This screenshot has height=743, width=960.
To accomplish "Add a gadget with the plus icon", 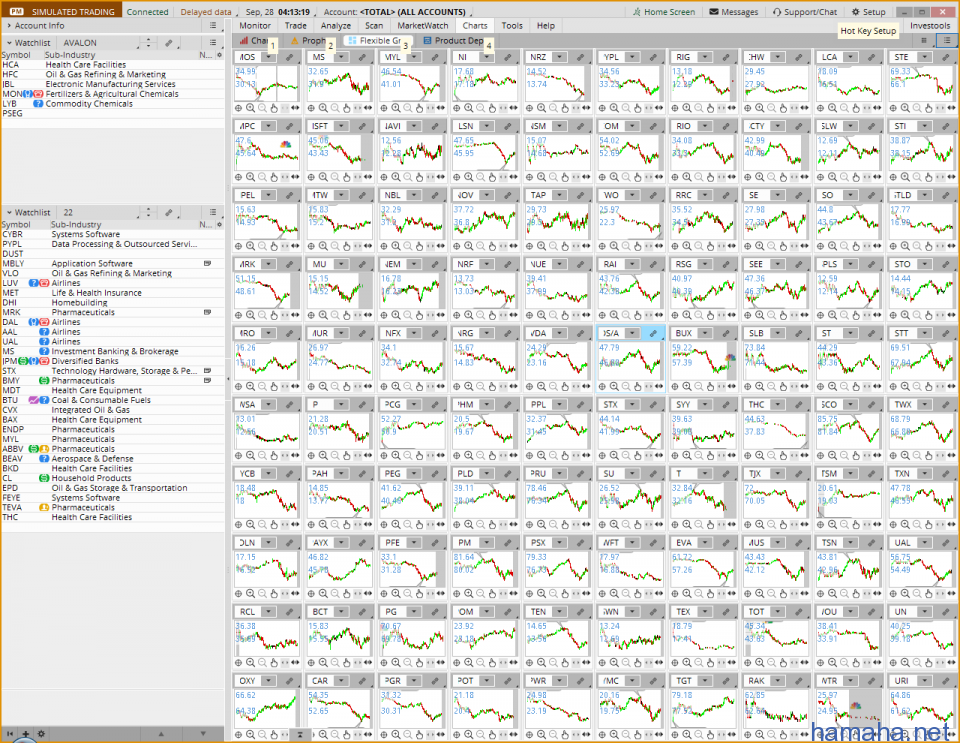I will (26, 734).
